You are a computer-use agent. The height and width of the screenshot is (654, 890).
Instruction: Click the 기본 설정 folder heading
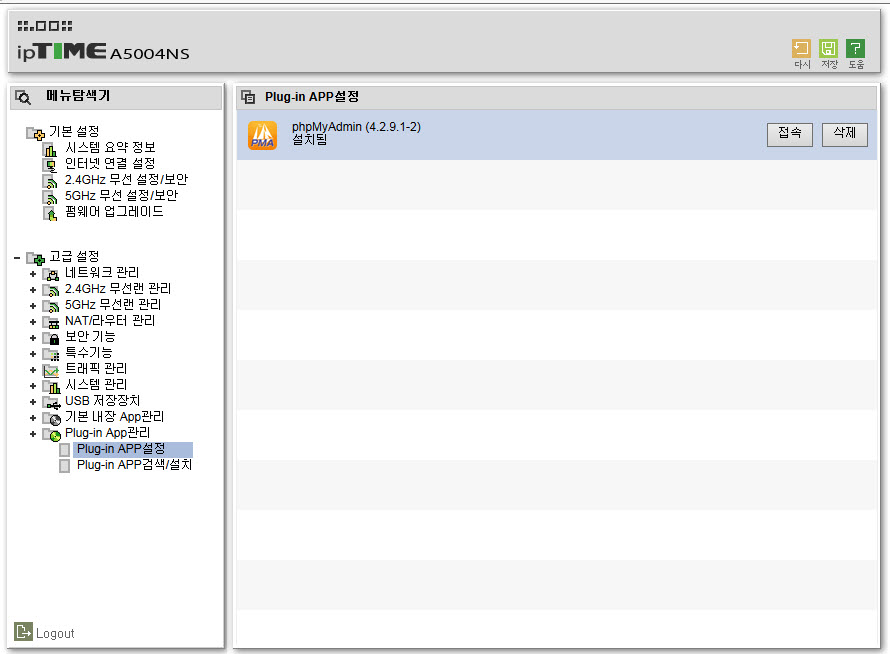(x=74, y=132)
